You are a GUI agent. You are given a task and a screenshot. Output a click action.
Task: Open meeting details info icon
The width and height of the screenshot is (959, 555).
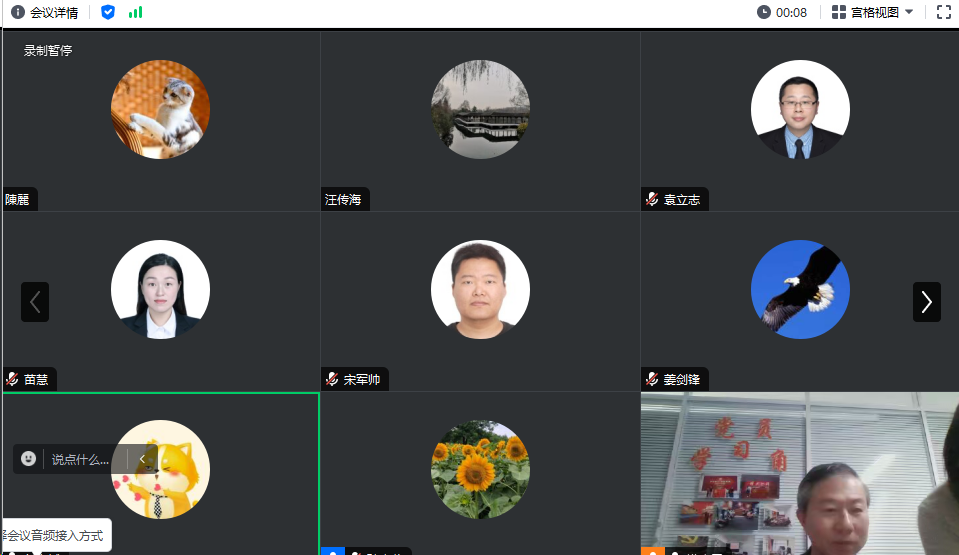click(x=18, y=12)
